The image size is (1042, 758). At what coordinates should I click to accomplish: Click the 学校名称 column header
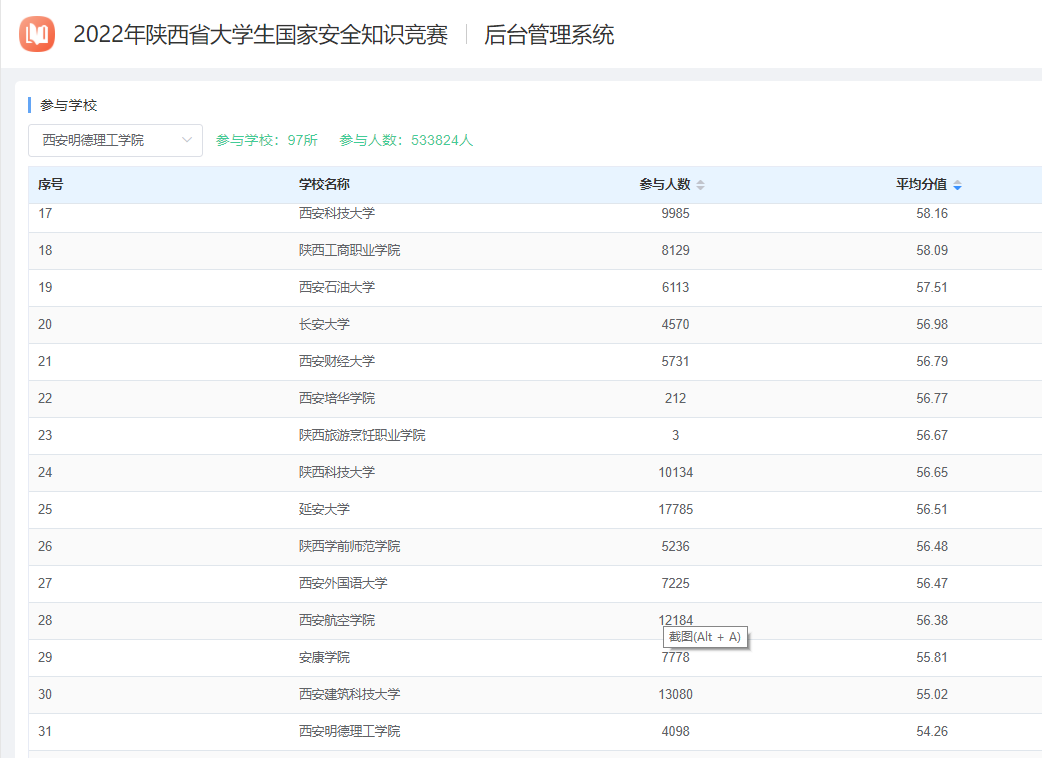[x=324, y=184]
